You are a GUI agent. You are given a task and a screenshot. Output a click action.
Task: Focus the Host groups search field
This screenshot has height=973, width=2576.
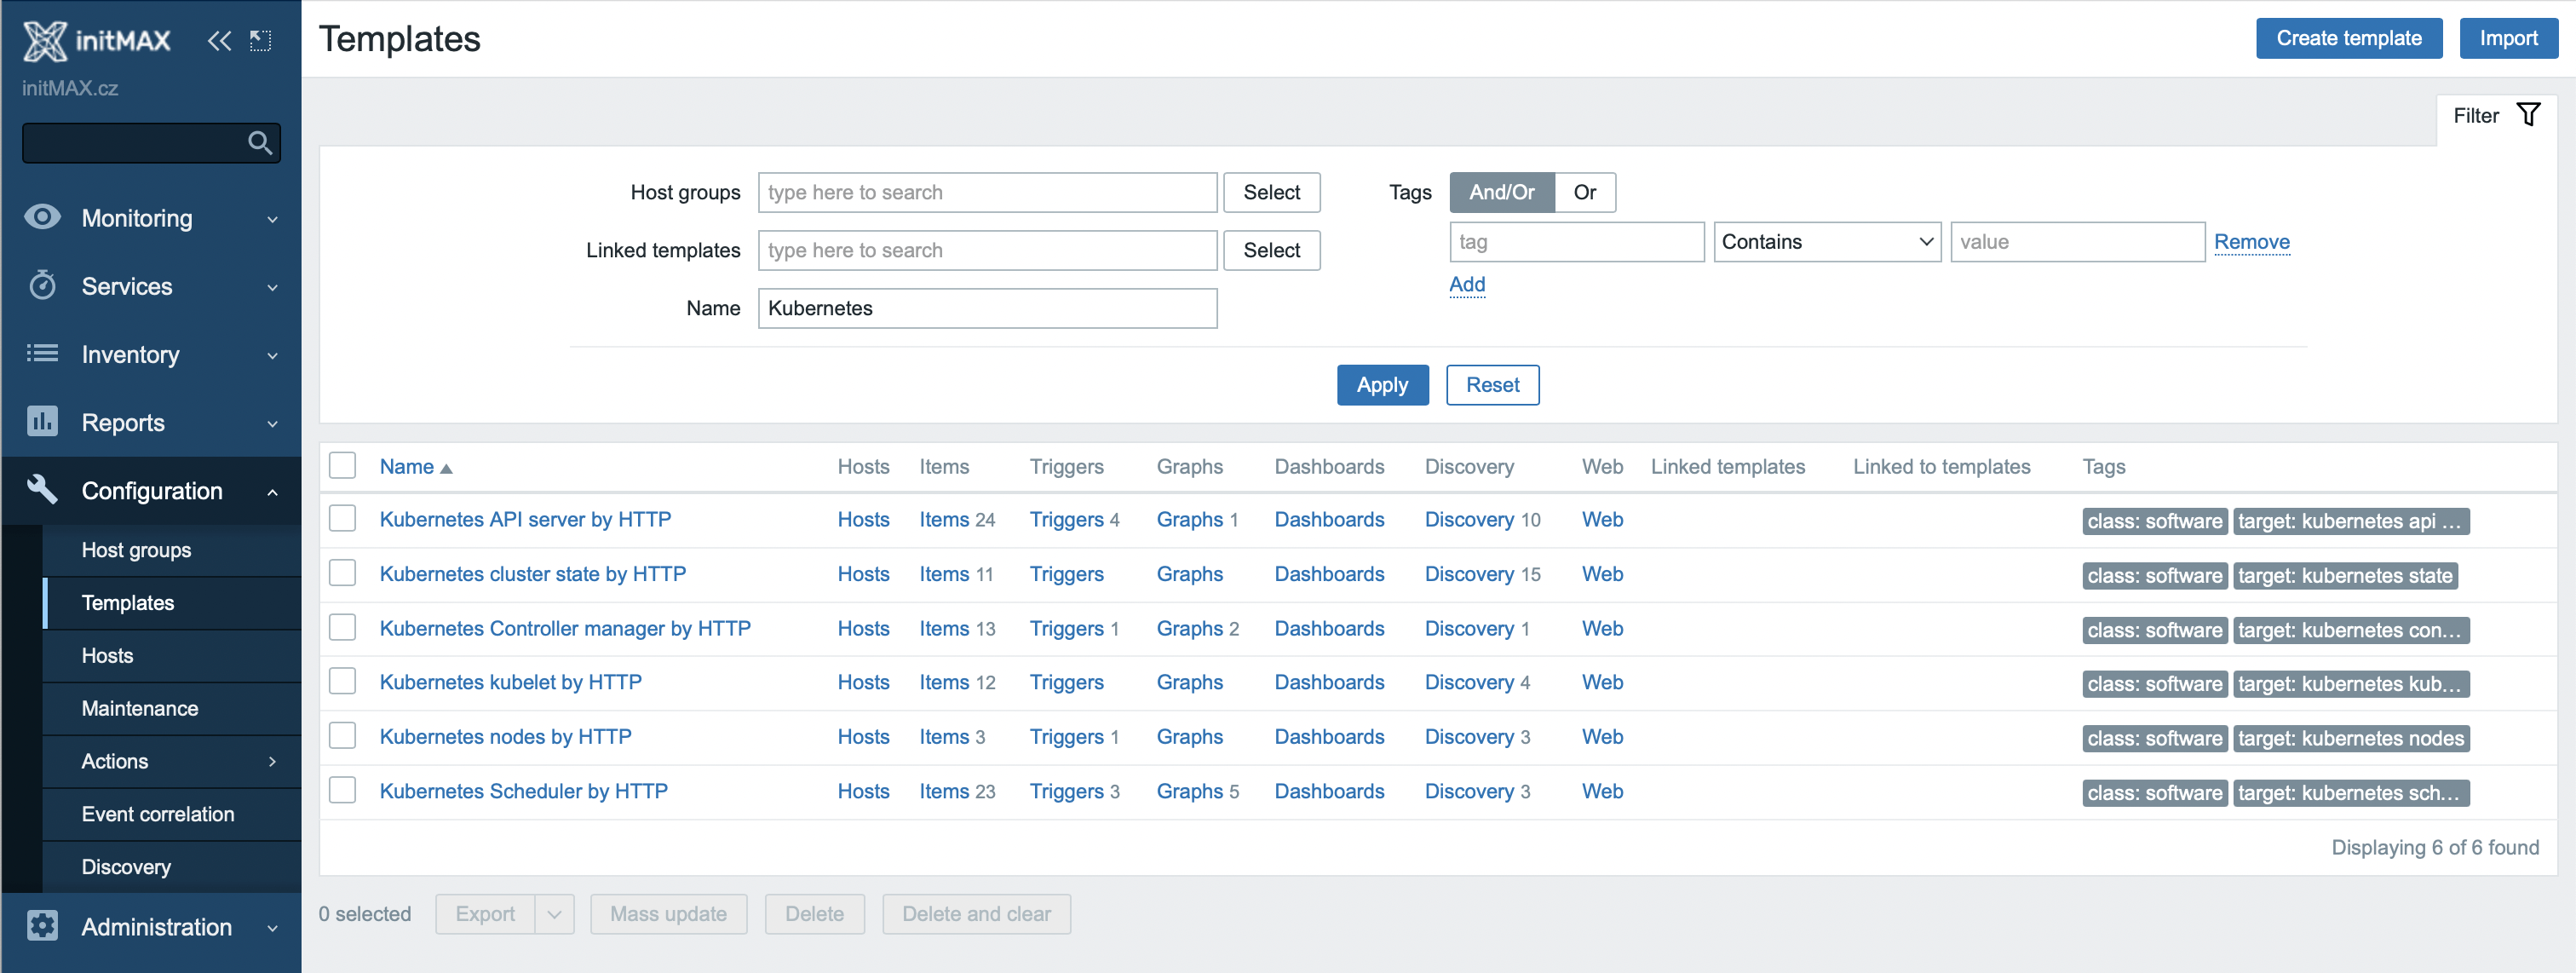[987, 192]
